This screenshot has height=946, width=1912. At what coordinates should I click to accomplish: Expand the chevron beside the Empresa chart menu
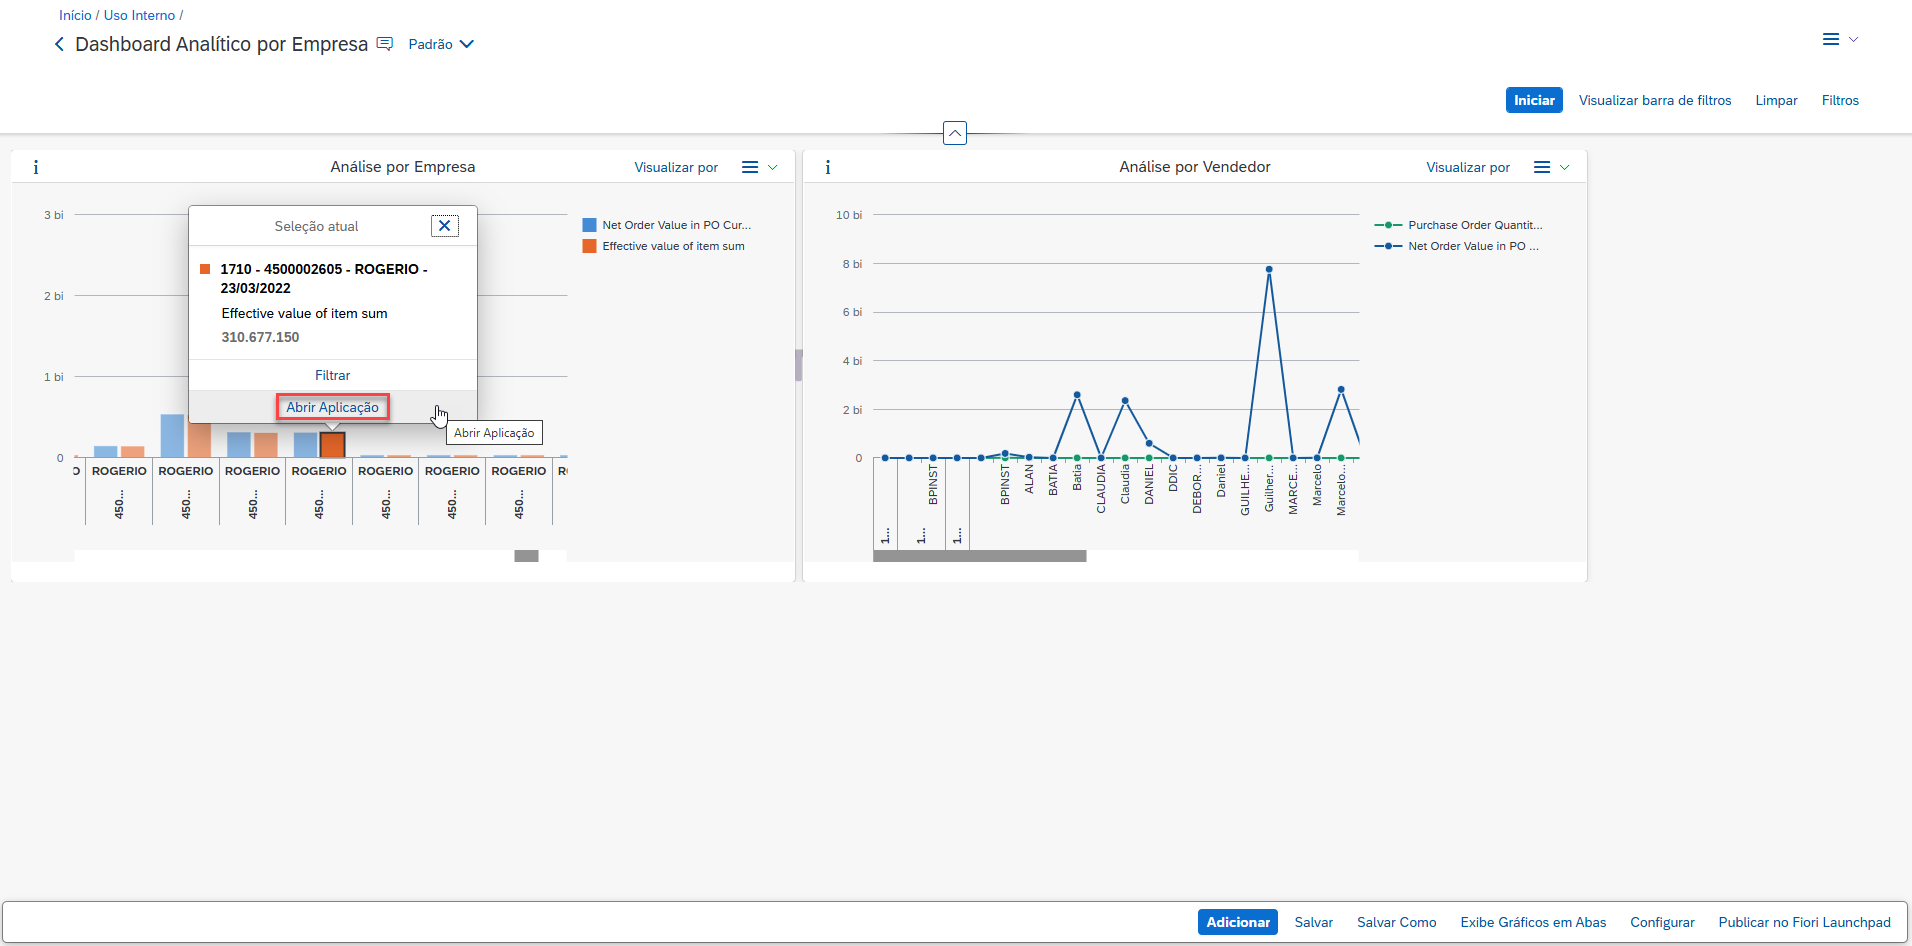[x=773, y=167]
